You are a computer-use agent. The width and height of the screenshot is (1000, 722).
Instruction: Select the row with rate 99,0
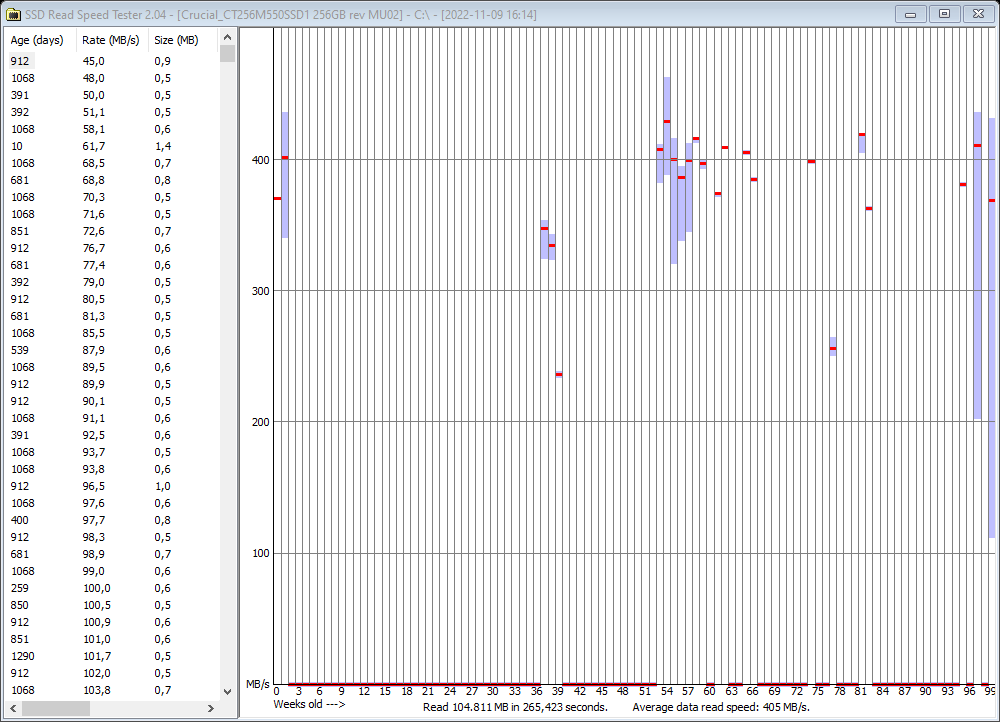[x=112, y=571]
